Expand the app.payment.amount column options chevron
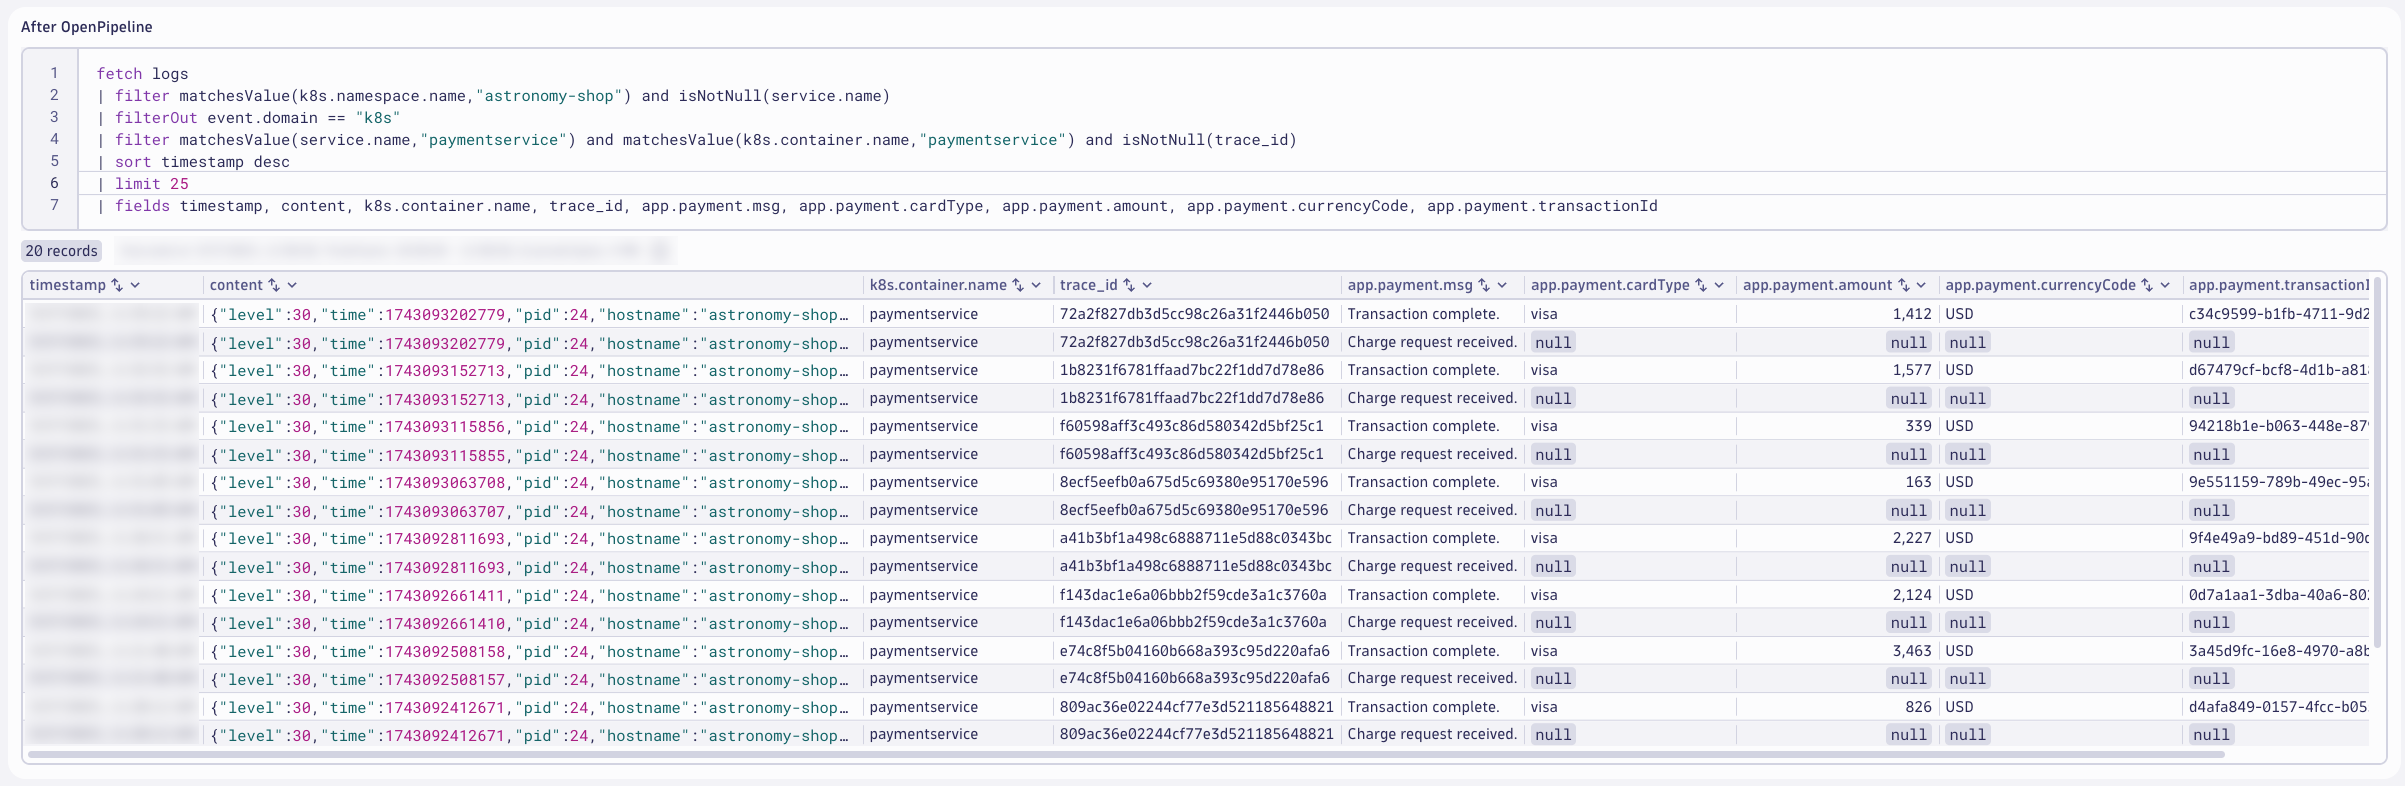The height and width of the screenshot is (786, 2405). [1921, 285]
